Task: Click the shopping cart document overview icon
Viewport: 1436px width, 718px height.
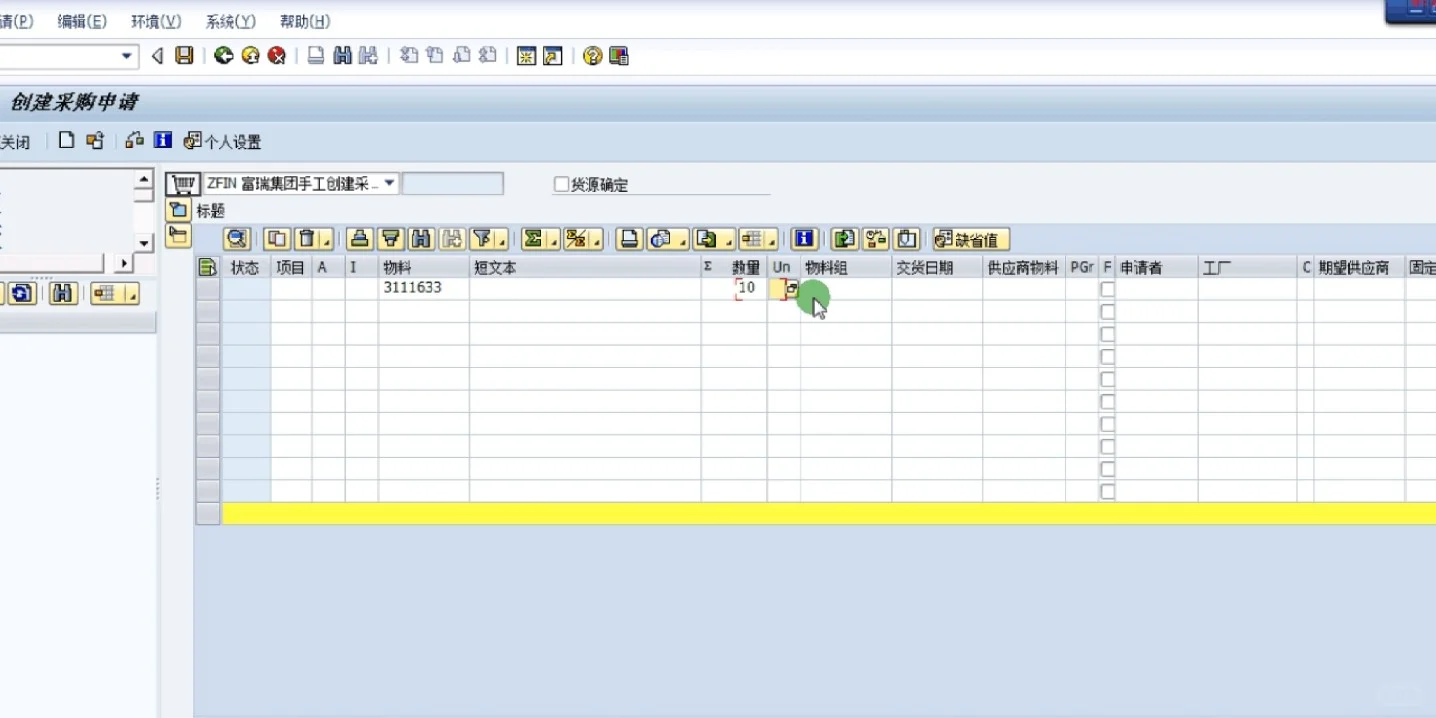Action: pos(182,184)
